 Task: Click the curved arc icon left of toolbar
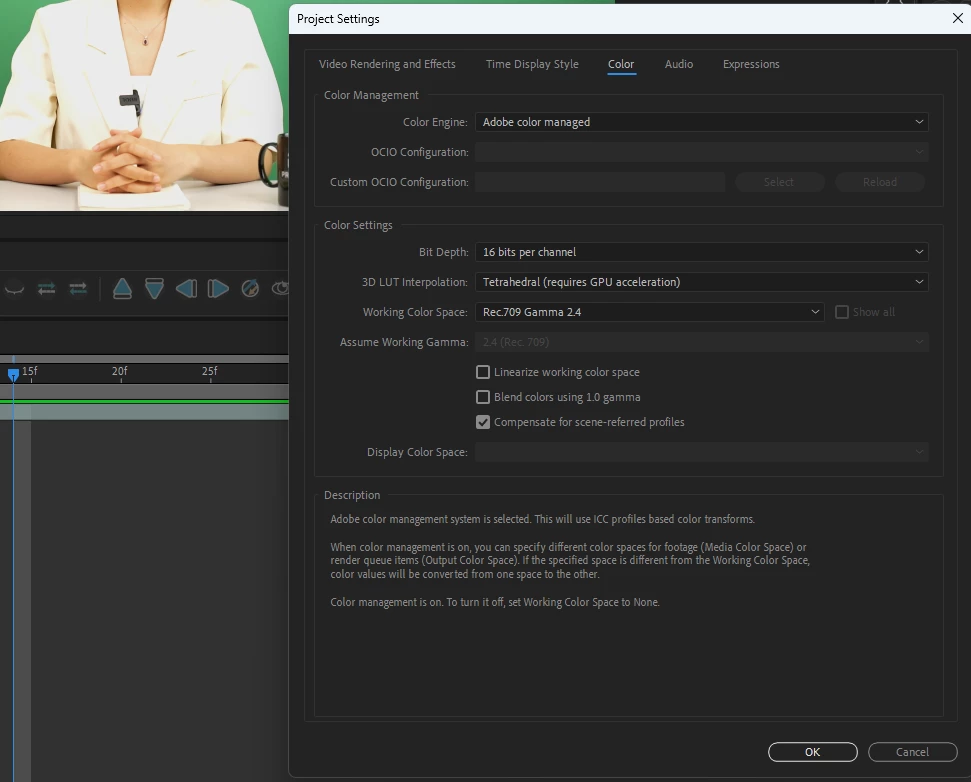click(14, 289)
